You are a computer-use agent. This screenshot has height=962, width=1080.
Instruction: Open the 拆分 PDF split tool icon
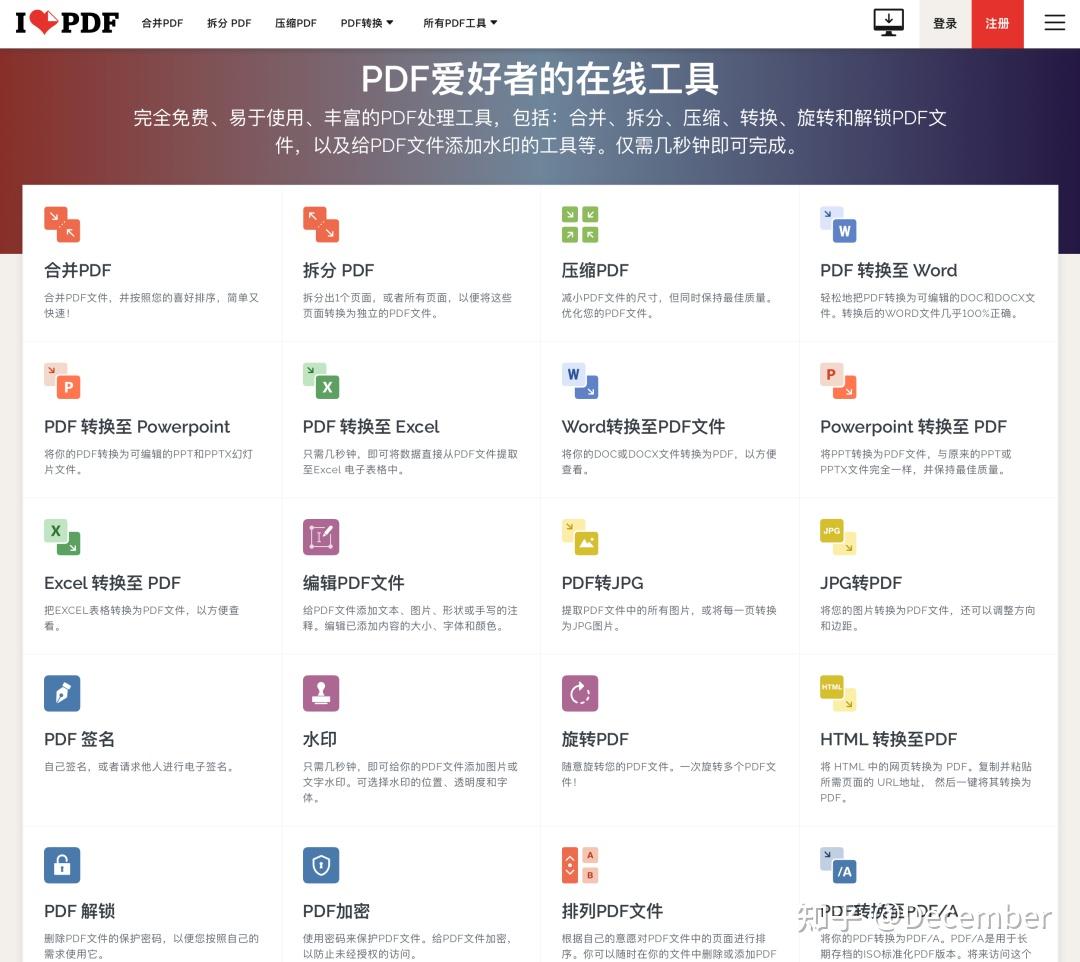click(x=321, y=224)
